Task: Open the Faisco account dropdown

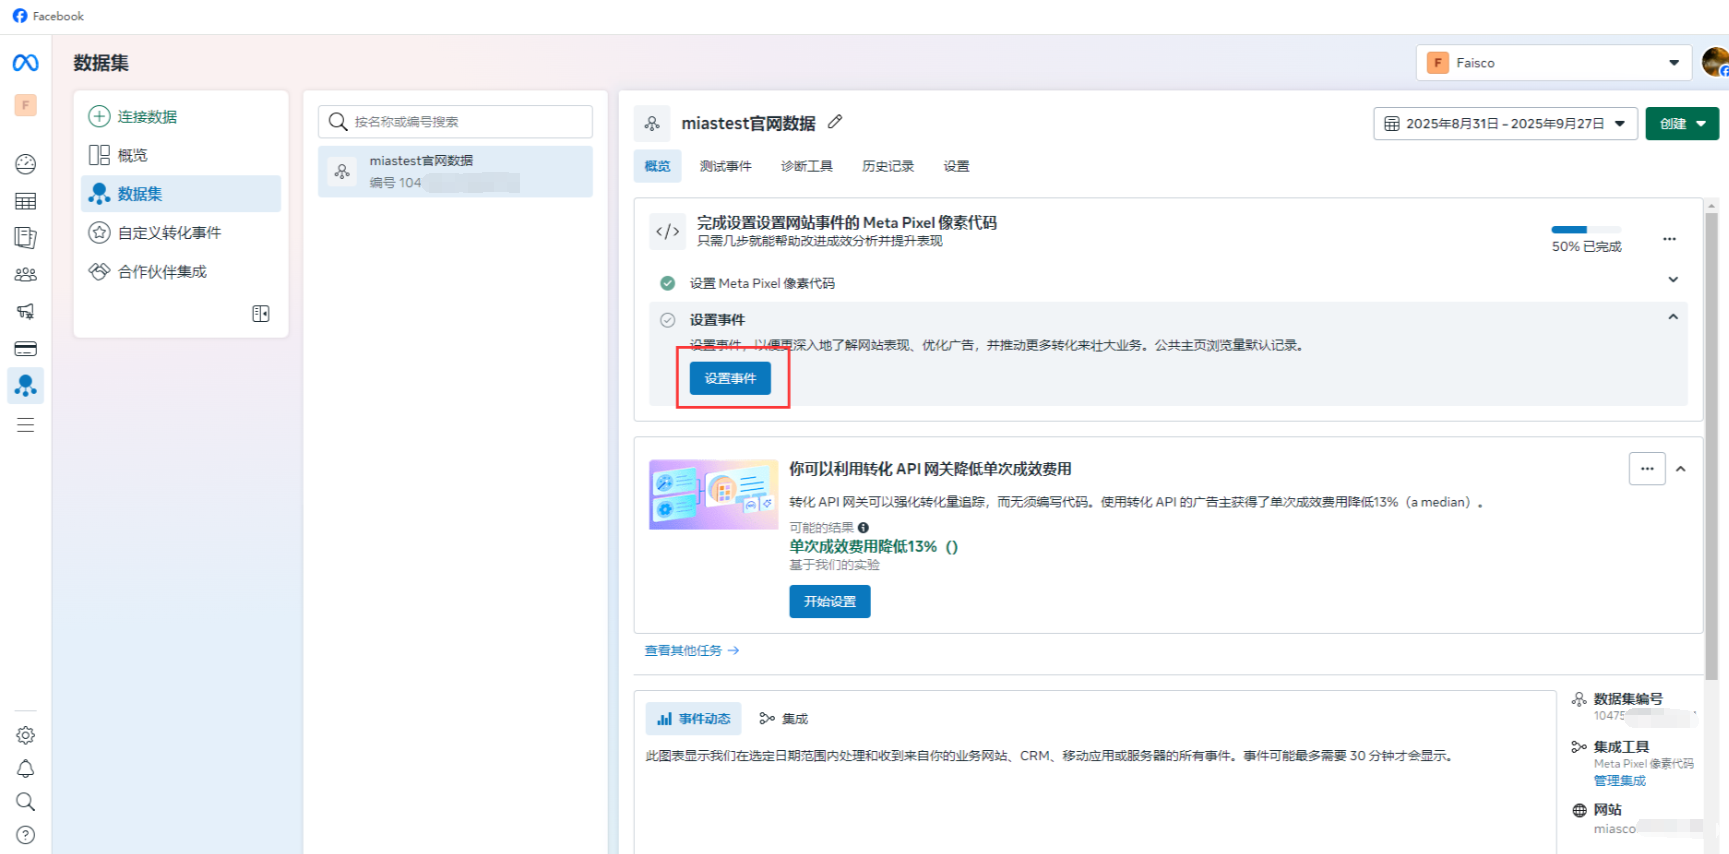Action: [1553, 63]
